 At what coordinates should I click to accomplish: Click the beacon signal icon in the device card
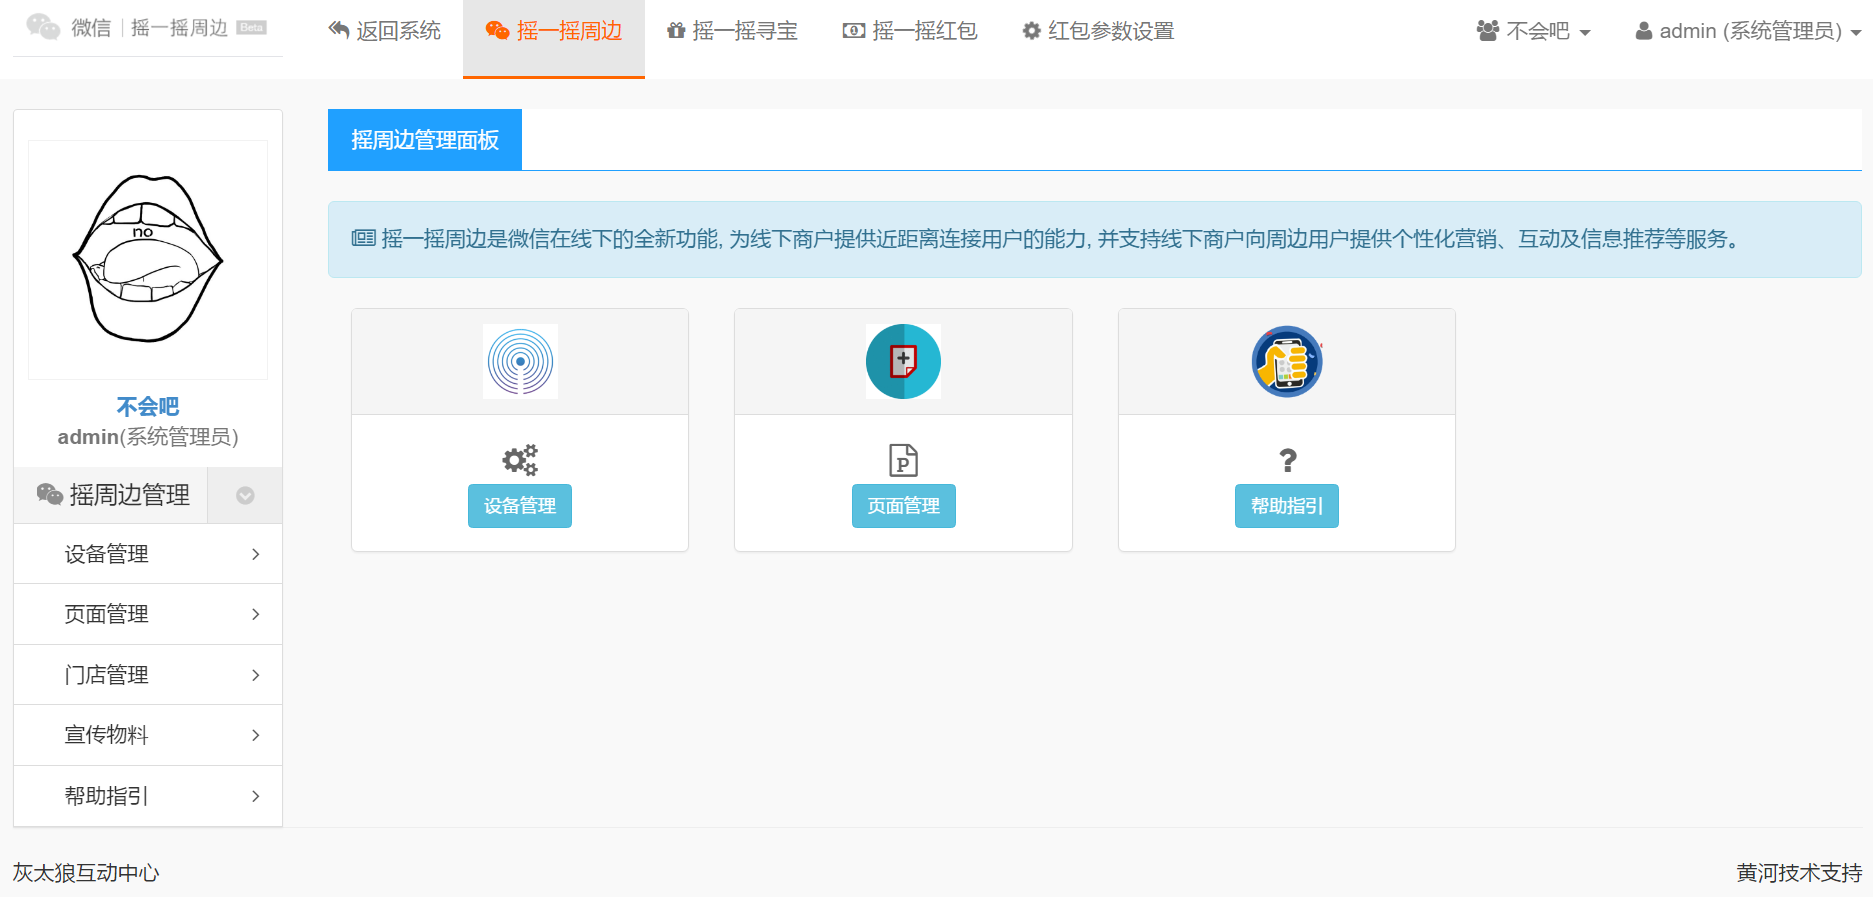tap(520, 361)
